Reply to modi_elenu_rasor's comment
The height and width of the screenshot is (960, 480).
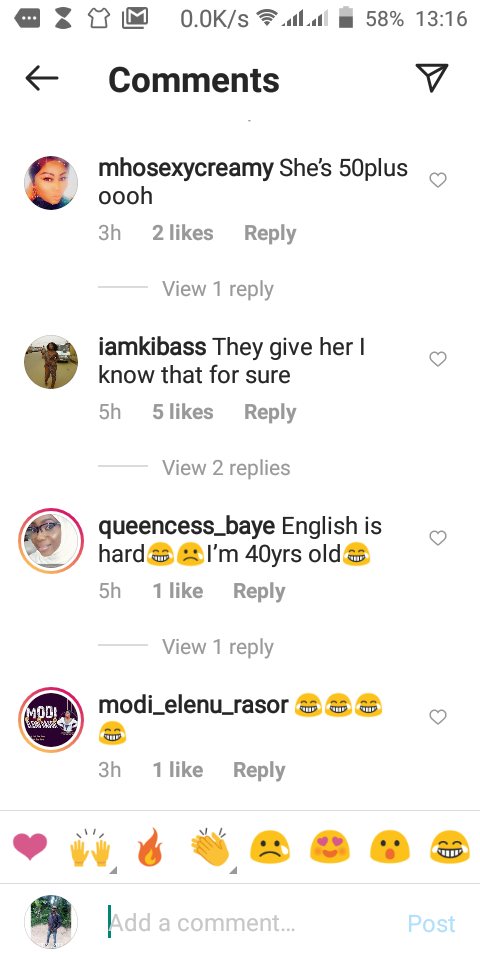pos(259,770)
